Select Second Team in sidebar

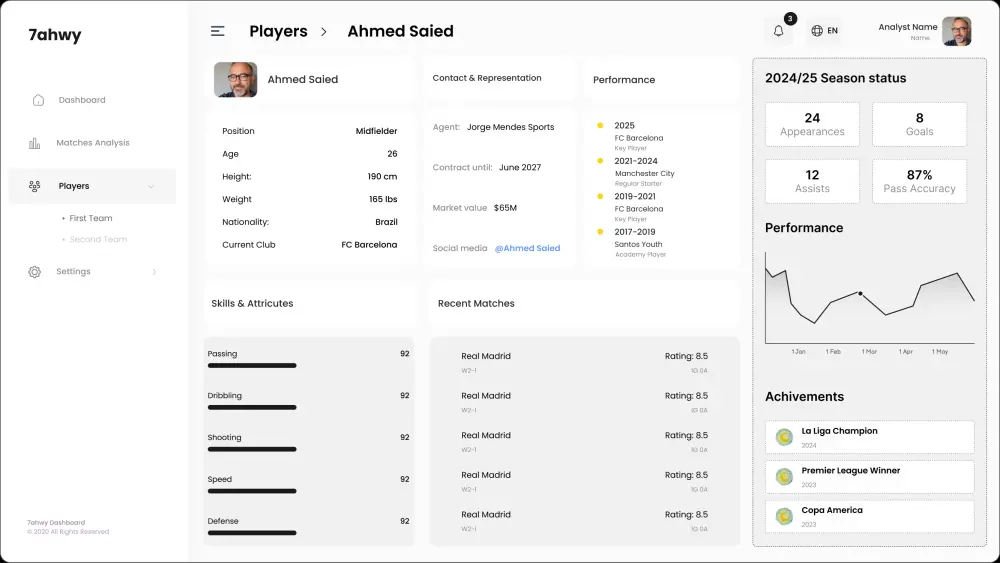[98, 239]
